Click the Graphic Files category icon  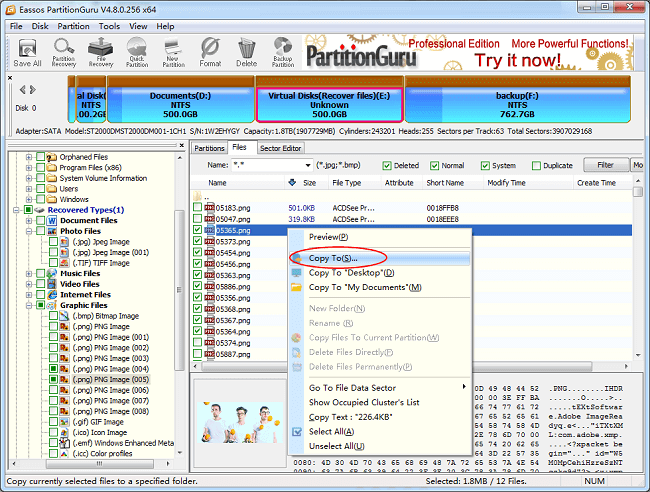click(52, 305)
